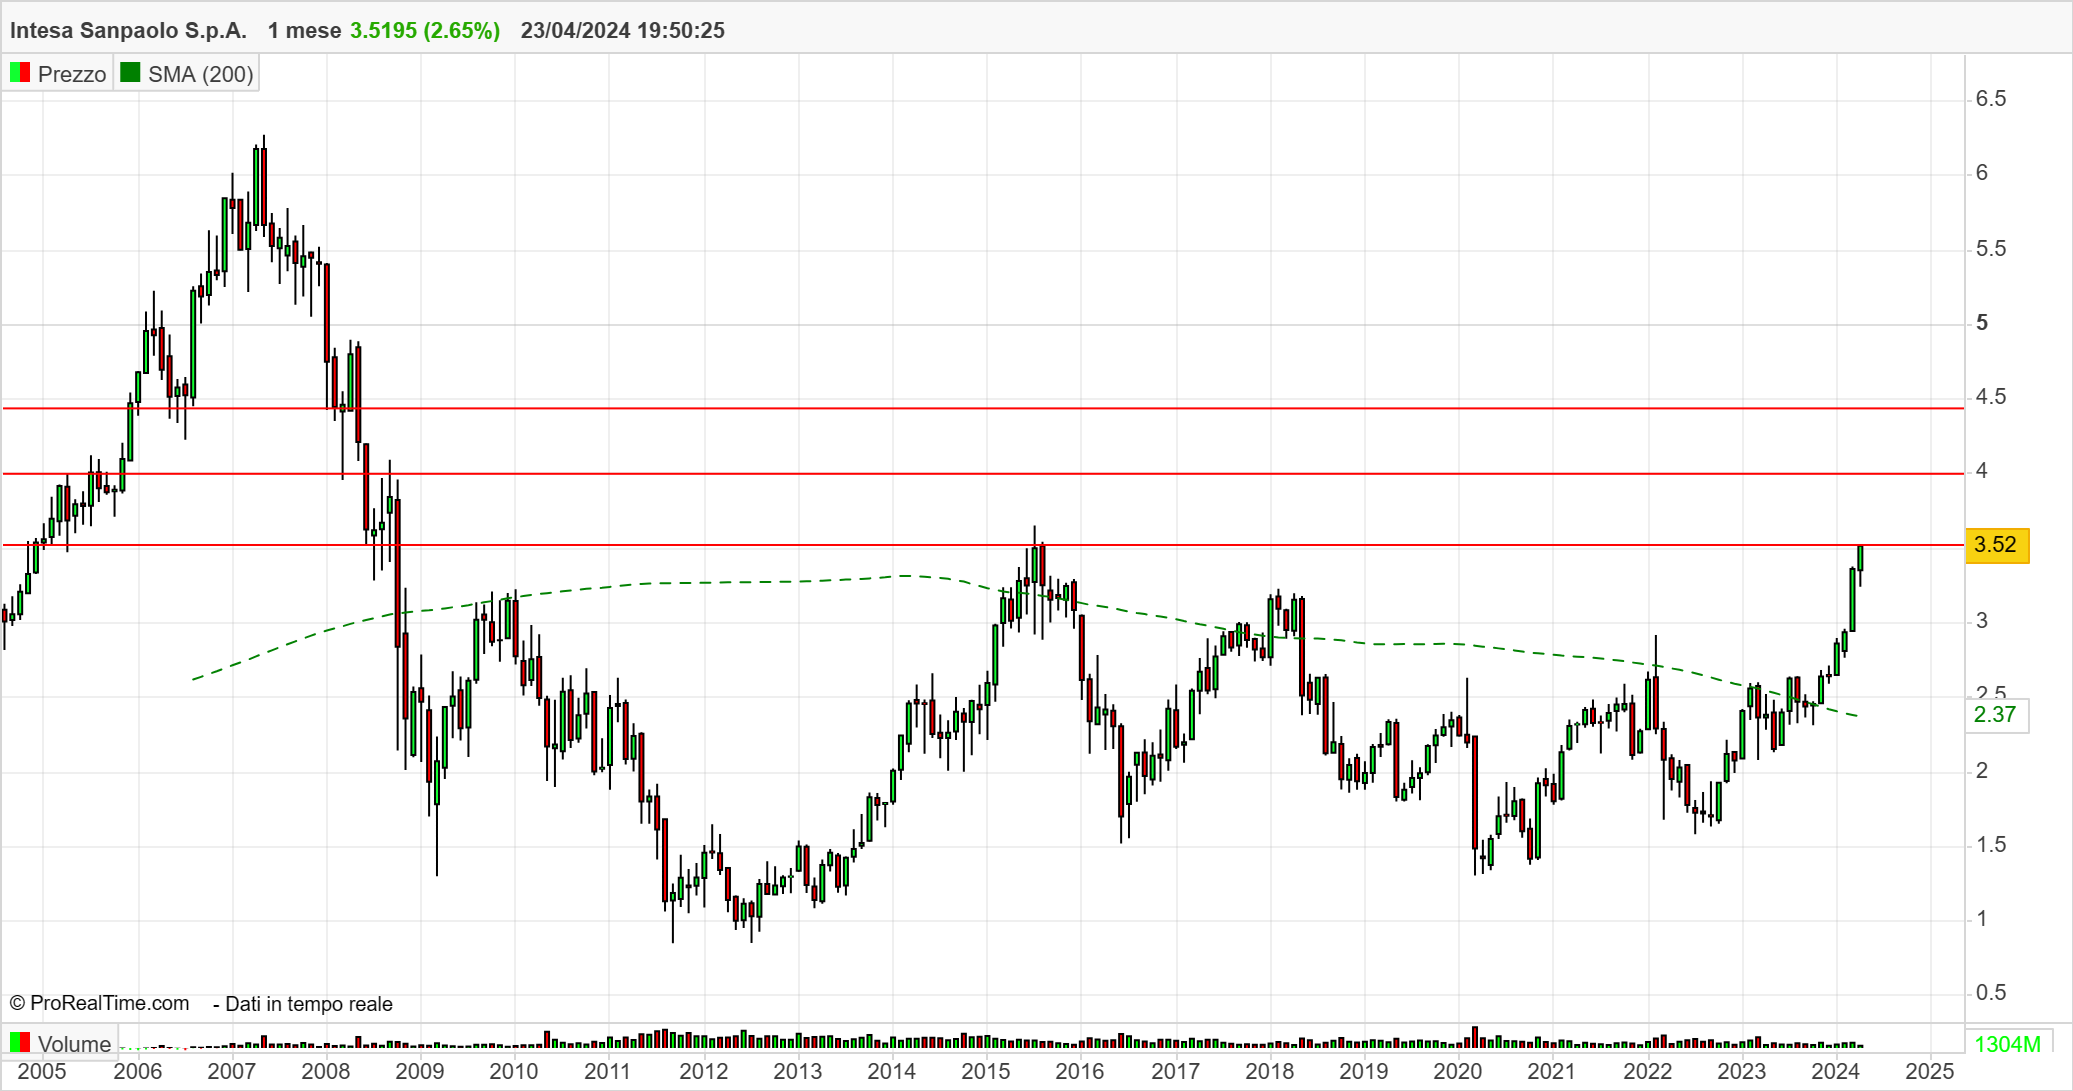The image size is (2073, 1091).
Task: Click the 2007 label on time axis
Action: tap(232, 1071)
